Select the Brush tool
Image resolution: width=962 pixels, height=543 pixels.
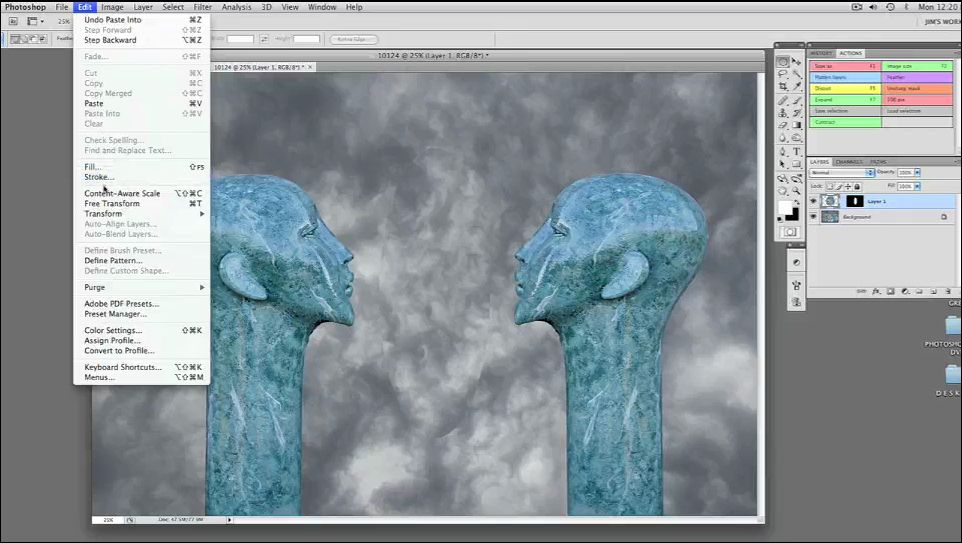click(797, 101)
